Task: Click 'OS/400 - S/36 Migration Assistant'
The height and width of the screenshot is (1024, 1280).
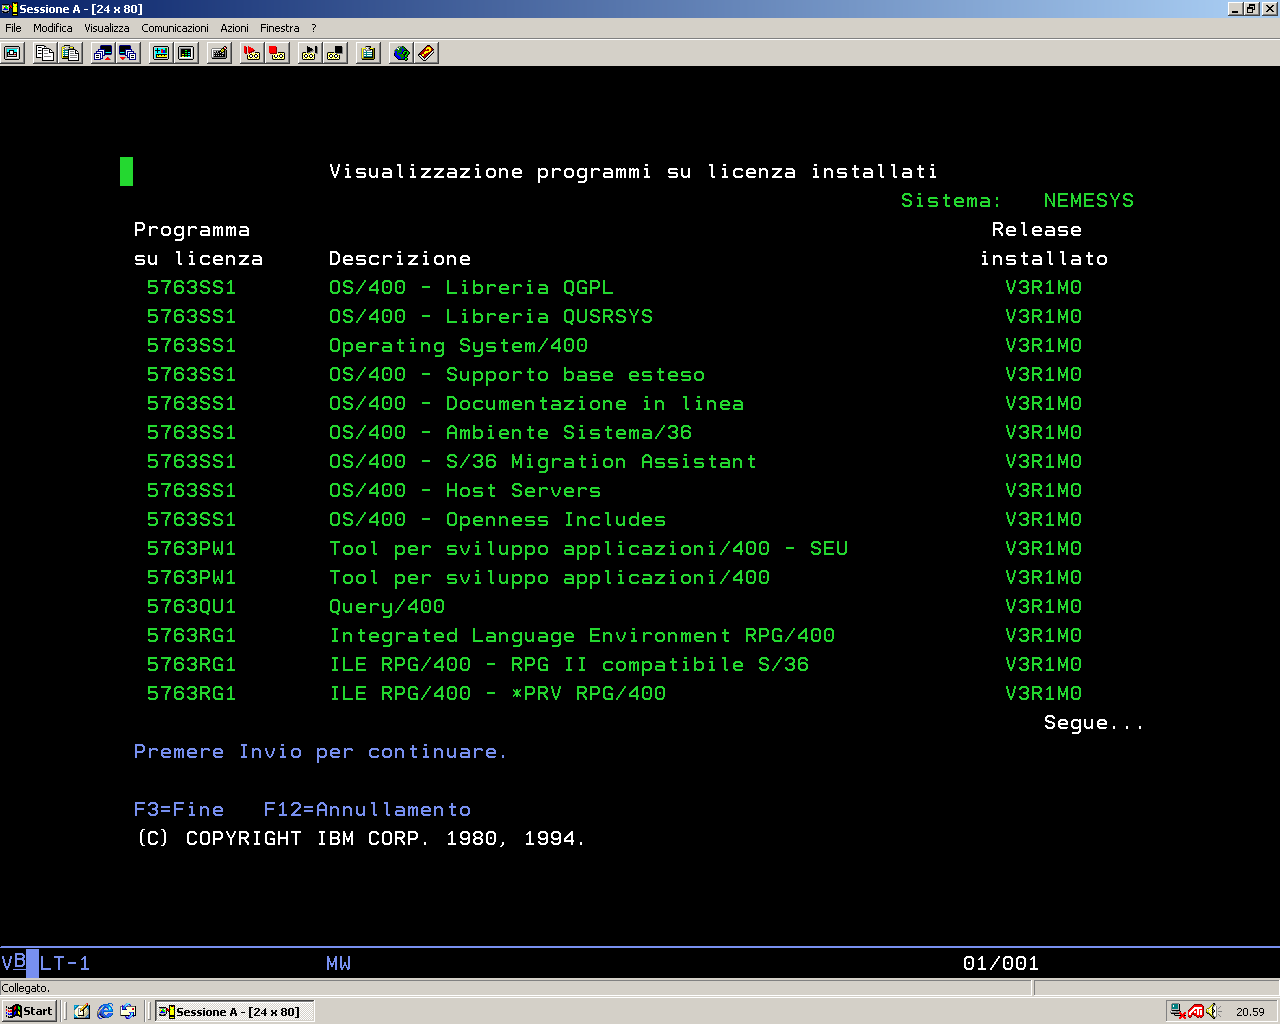Action: coord(543,461)
